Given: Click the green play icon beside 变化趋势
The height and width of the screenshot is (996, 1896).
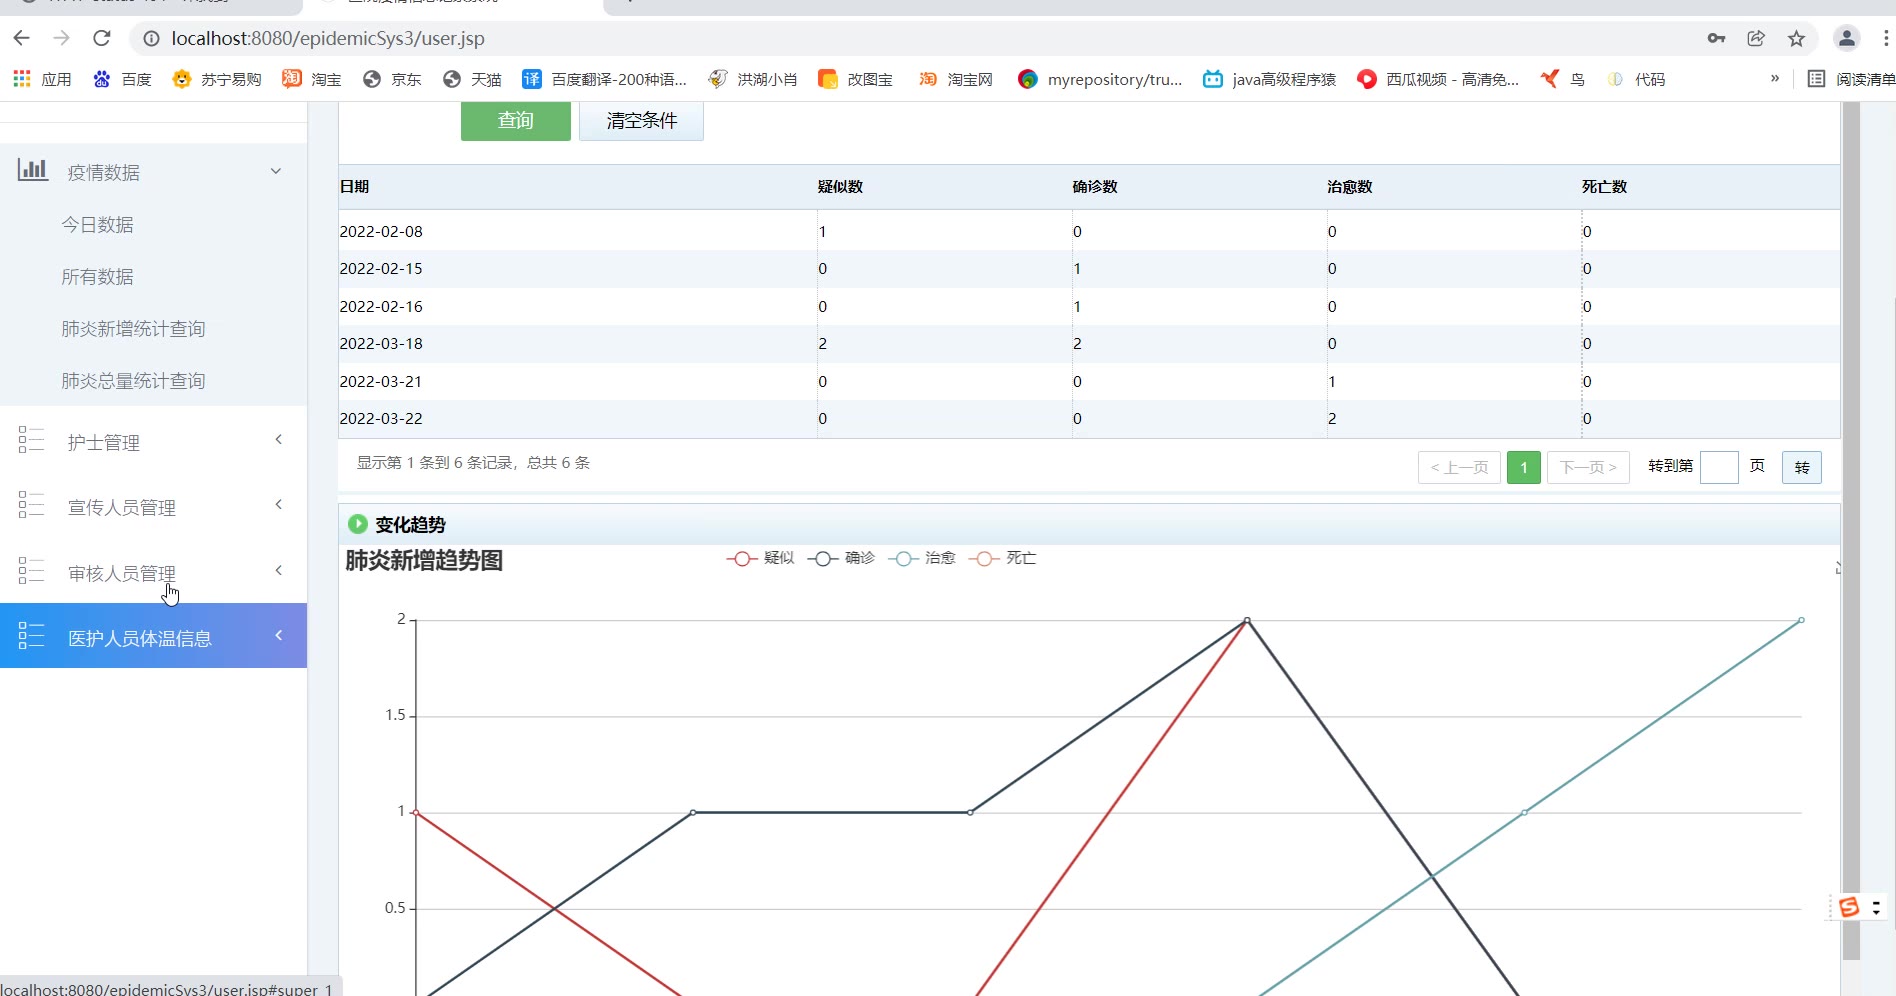Looking at the screenshot, I should click(357, 524).
